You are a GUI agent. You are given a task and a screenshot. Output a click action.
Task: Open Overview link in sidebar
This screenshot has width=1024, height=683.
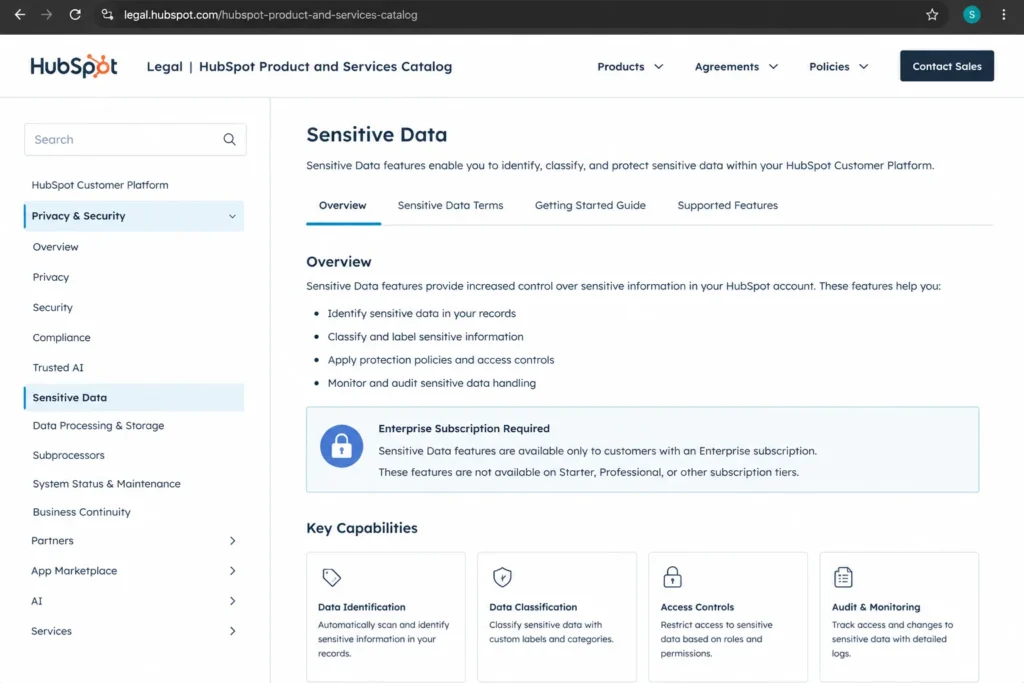[56, 247]
